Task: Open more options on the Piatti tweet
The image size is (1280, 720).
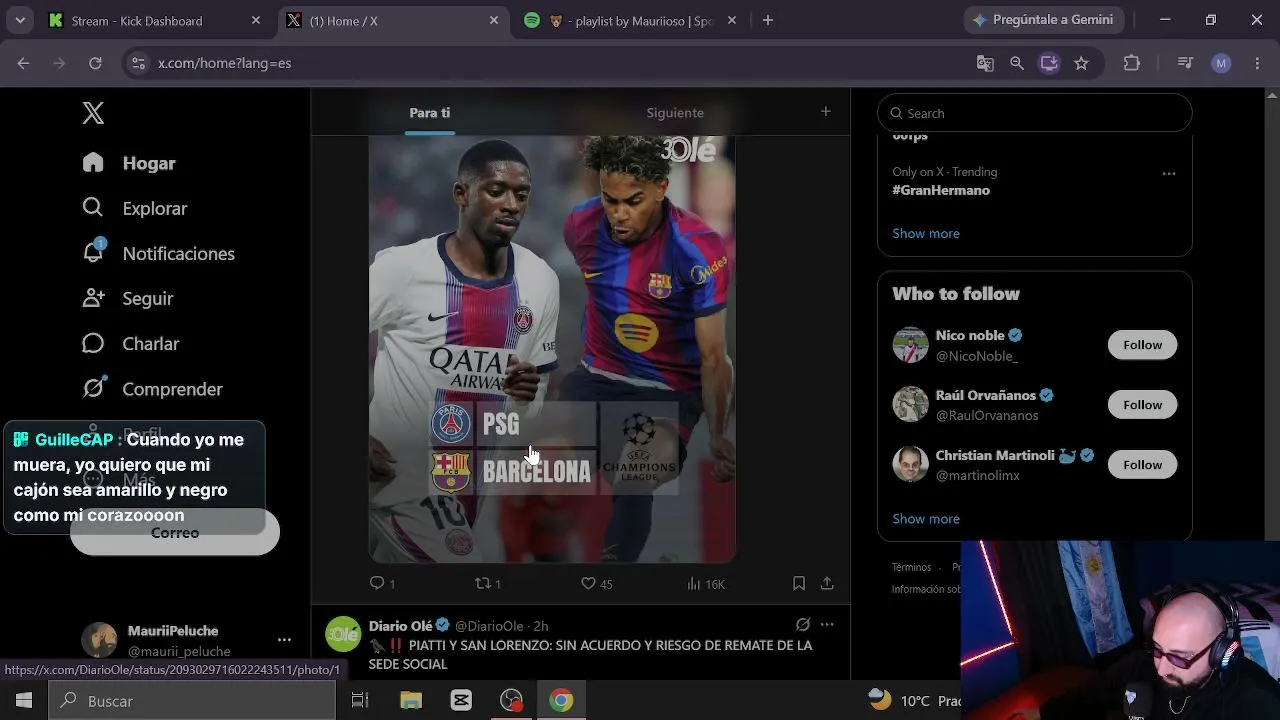Action: (x=827, y=625)
